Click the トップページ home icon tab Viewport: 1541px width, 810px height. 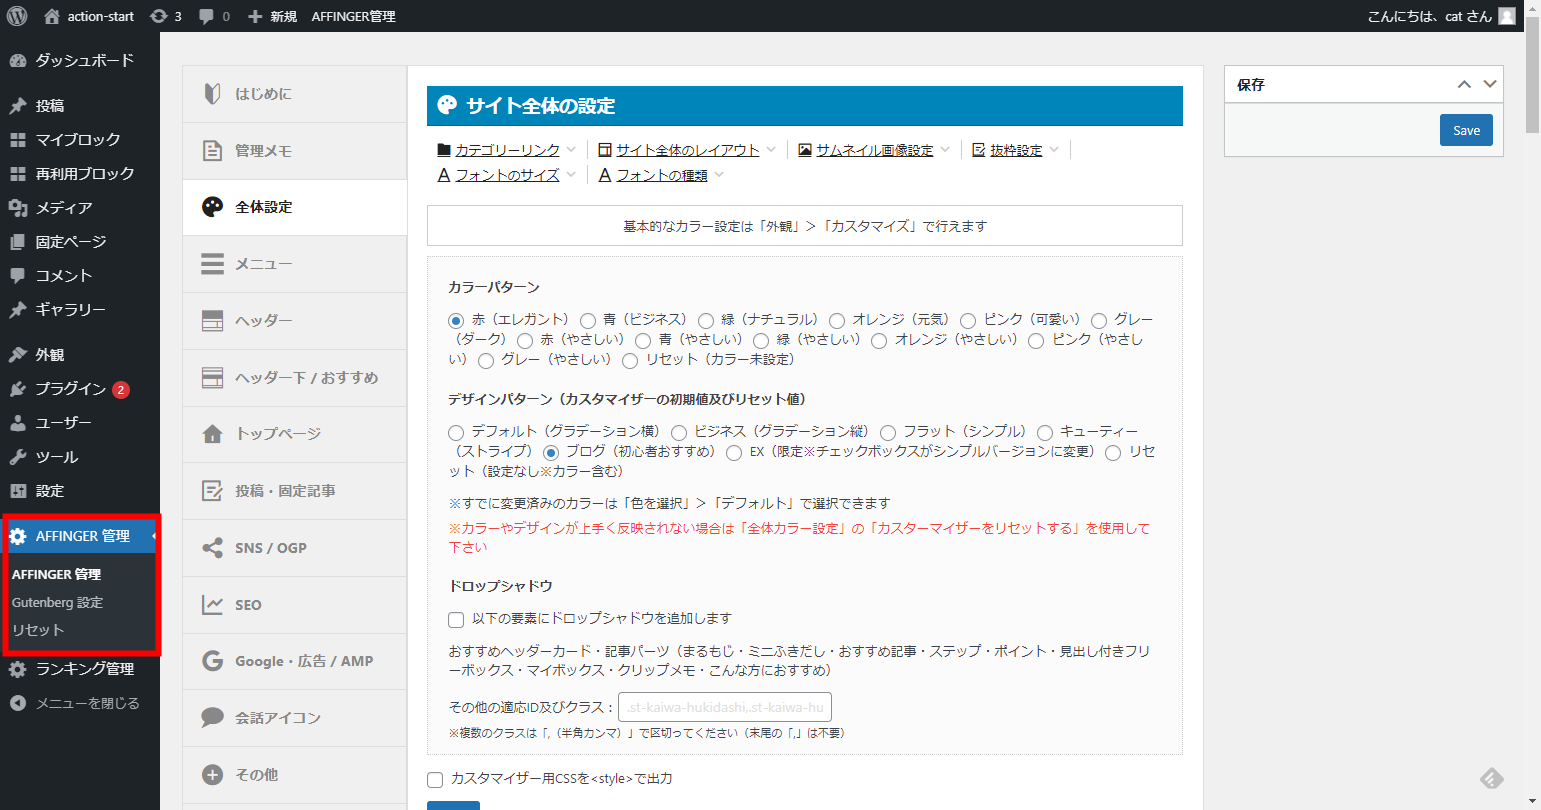click(x=212, y=434)
